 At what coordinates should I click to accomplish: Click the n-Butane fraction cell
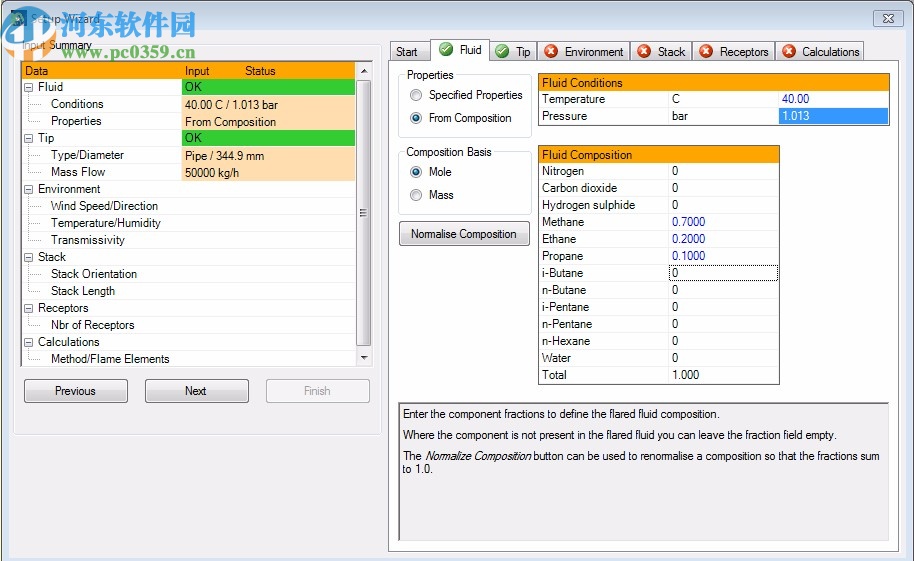[x=723, y=290]
